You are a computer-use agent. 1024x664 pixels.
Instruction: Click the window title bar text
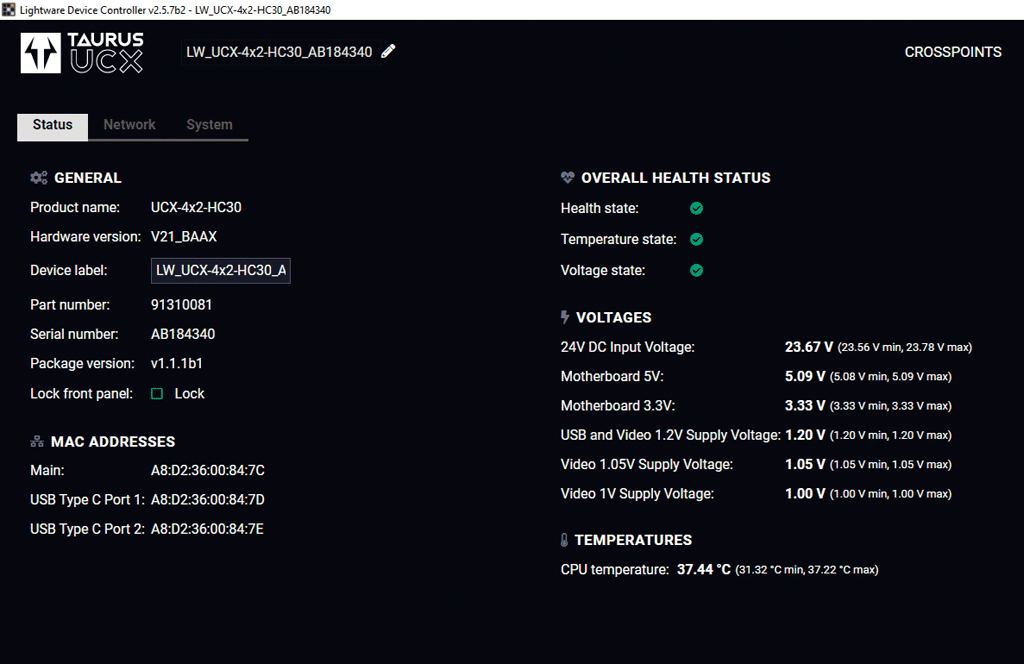pyautogui.click(x=175, y=10)
